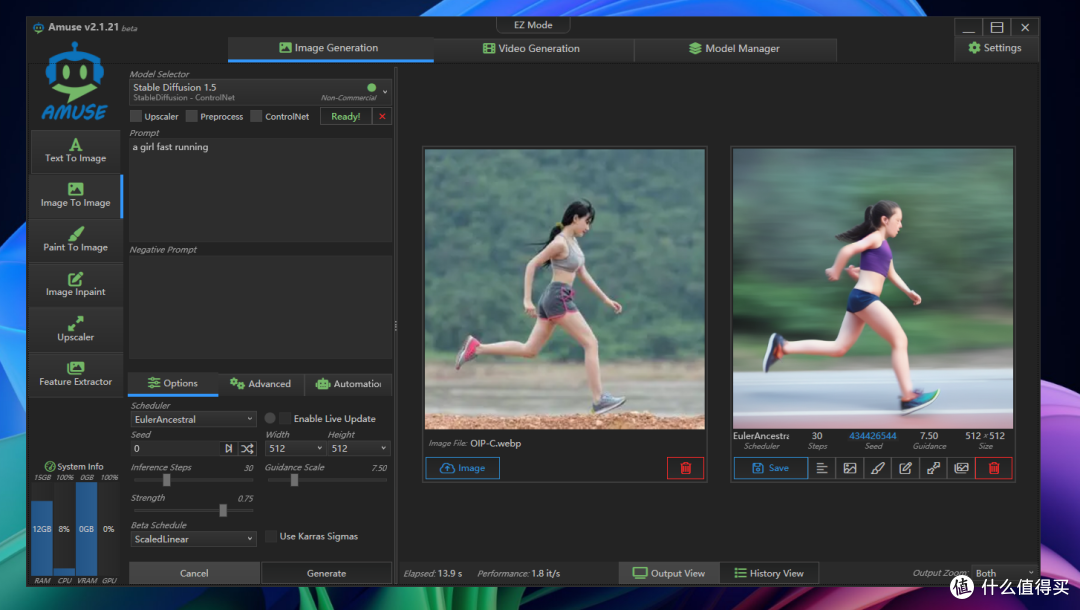Screen dimensions: 1080x610
Task: Open the Beta Schedule ScaledLinear dropdown
Action: pyautogui.click(x=193, y=539)
